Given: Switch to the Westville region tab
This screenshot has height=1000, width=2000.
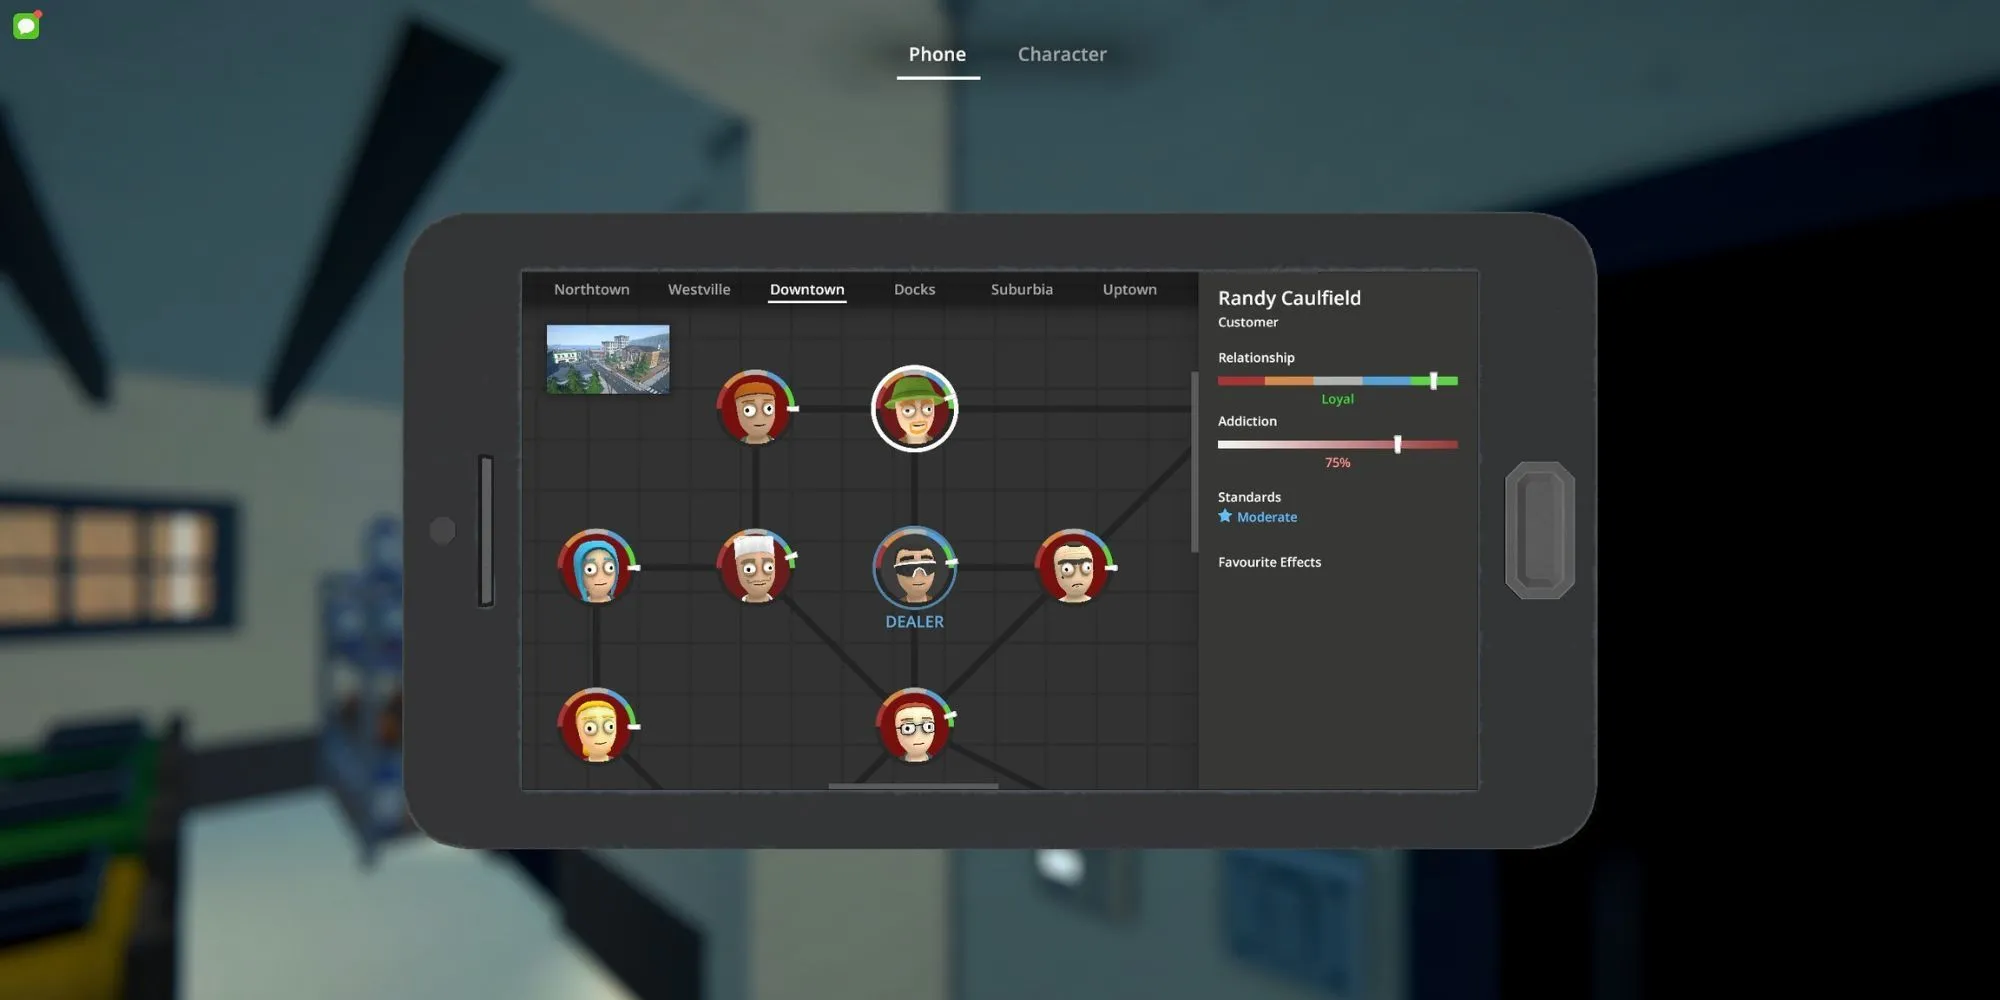Looking at the screenshot, I should [x=699, y=289].
